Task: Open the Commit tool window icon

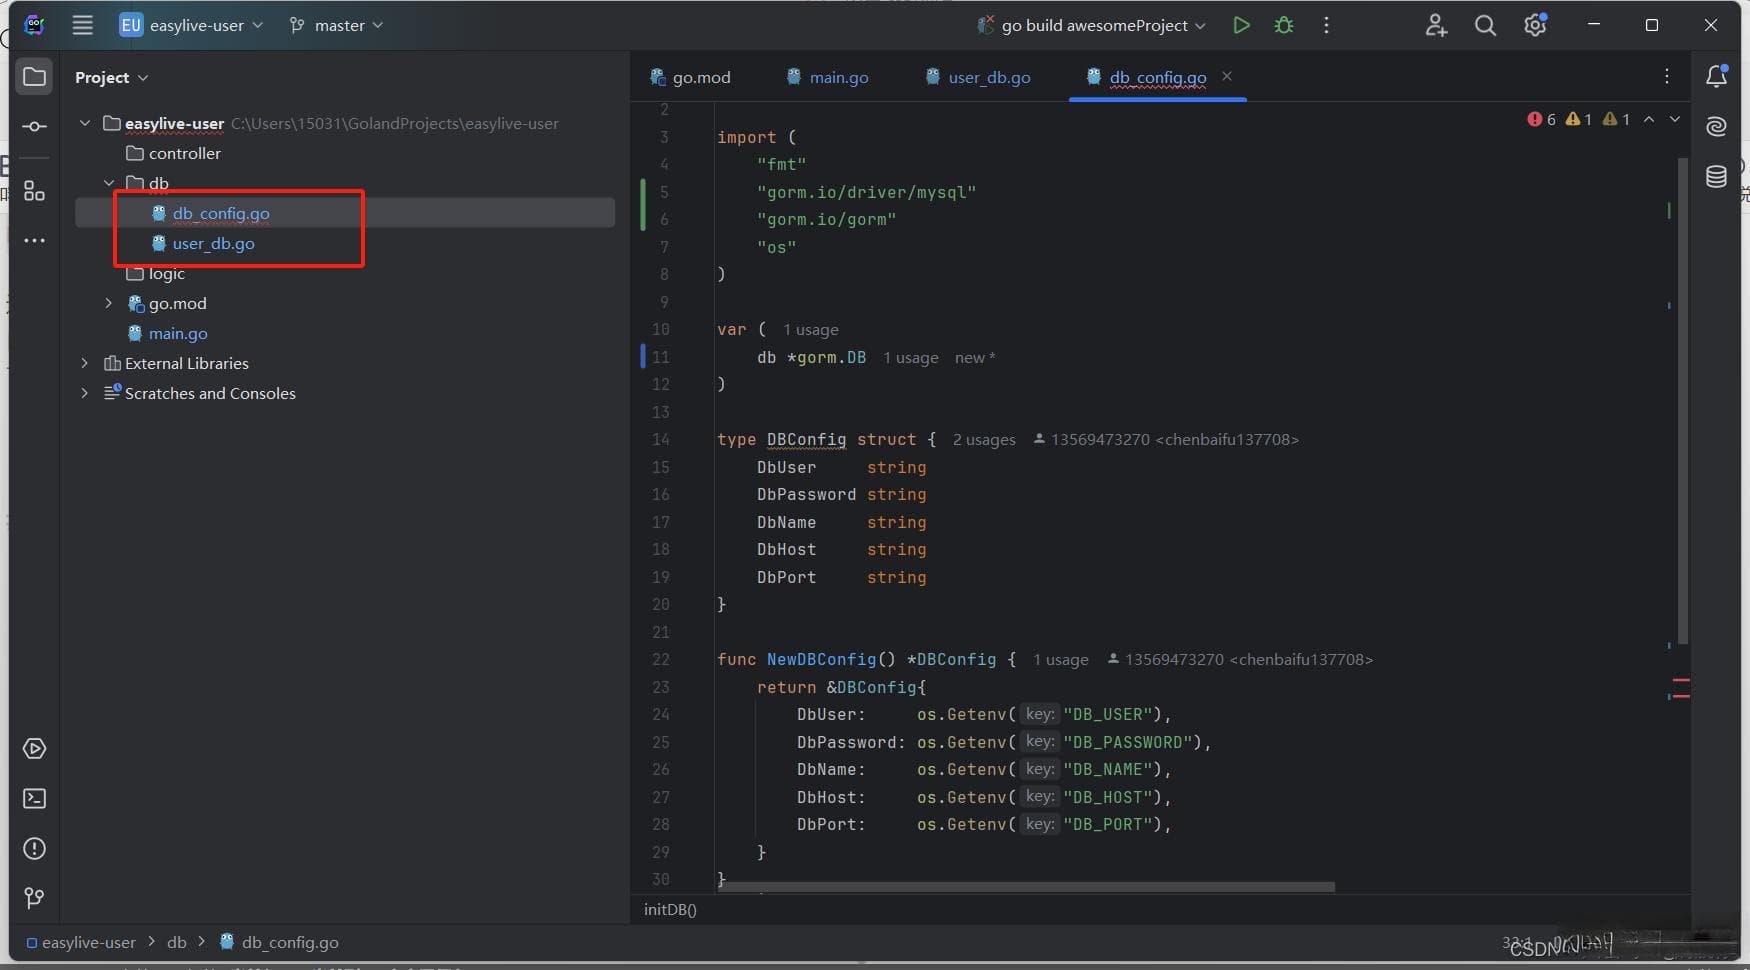Action: click(x=34, y=126)
